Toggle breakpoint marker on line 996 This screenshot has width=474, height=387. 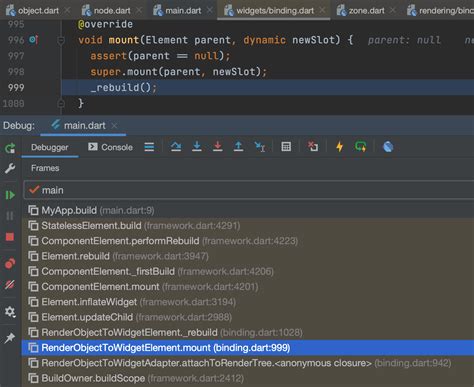click(33, 40)
